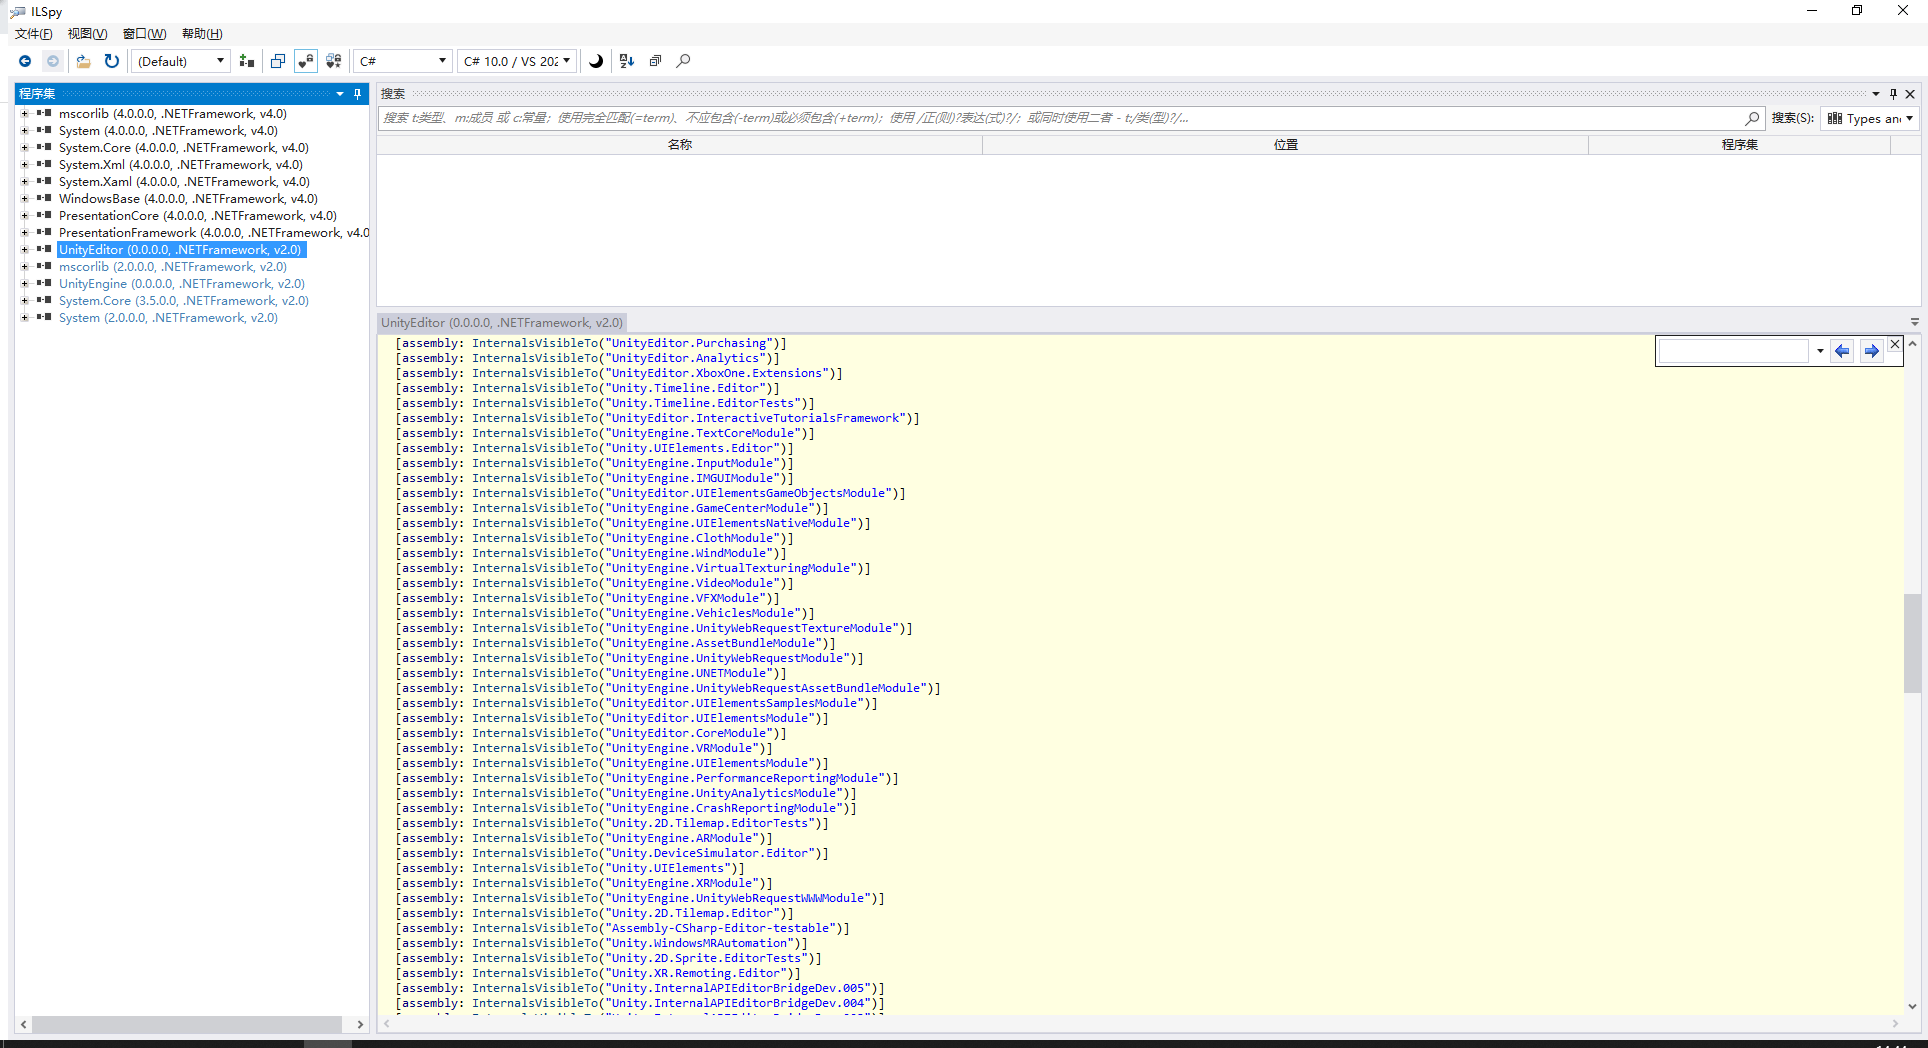Viewport: 1928px width, 1048px height.
Task: Pin the 搜索 search panel
Action: click(x=1893, y=94)
